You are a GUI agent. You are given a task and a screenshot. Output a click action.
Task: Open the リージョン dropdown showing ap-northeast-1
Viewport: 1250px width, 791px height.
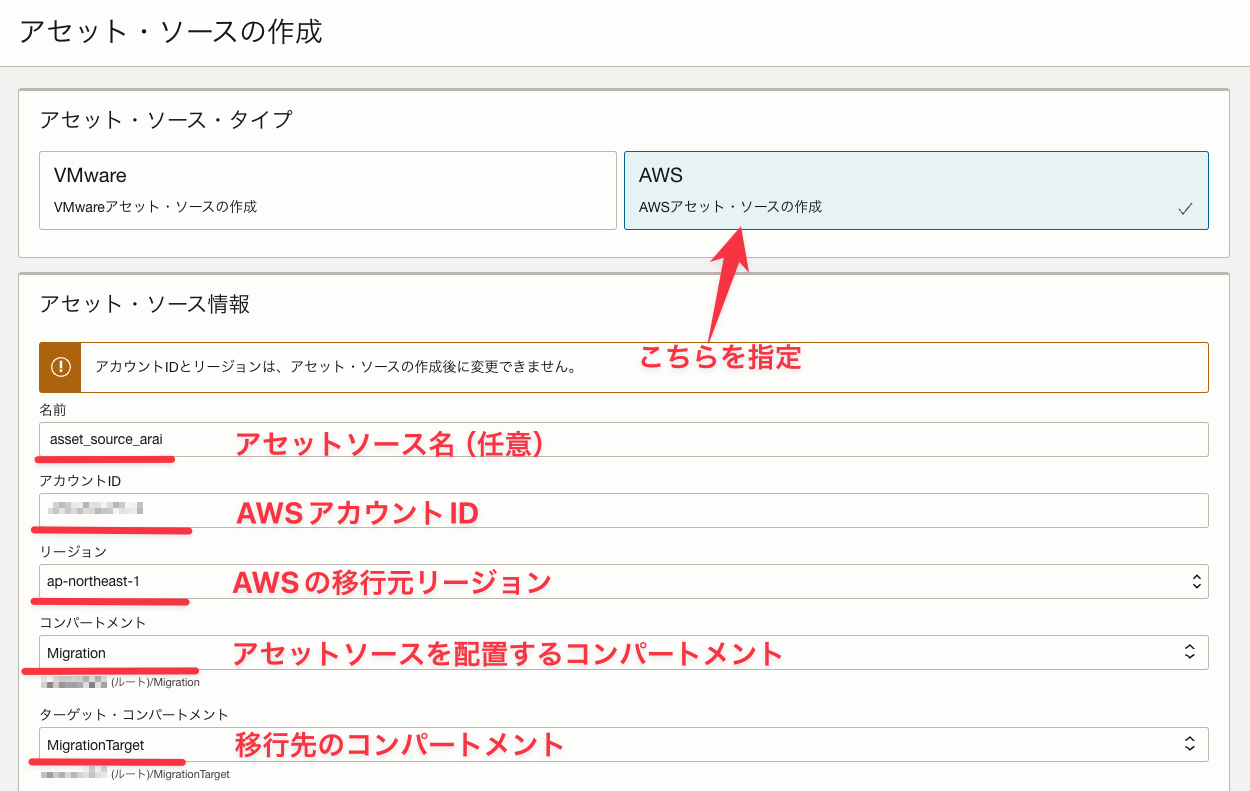[x=624, y=581]
